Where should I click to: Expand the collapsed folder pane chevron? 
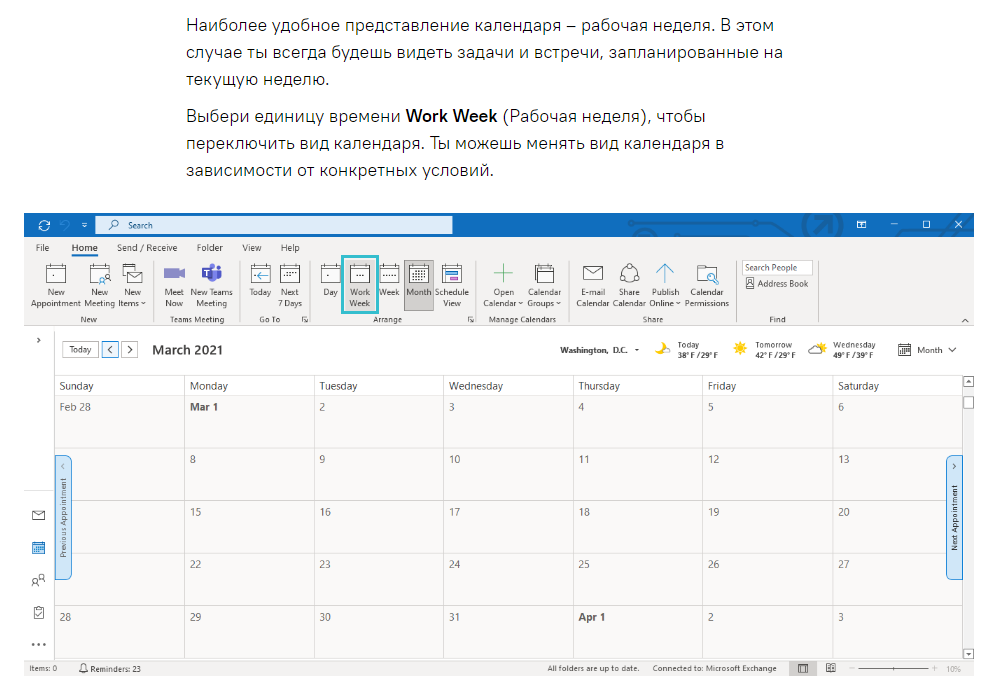coord(38,340)
